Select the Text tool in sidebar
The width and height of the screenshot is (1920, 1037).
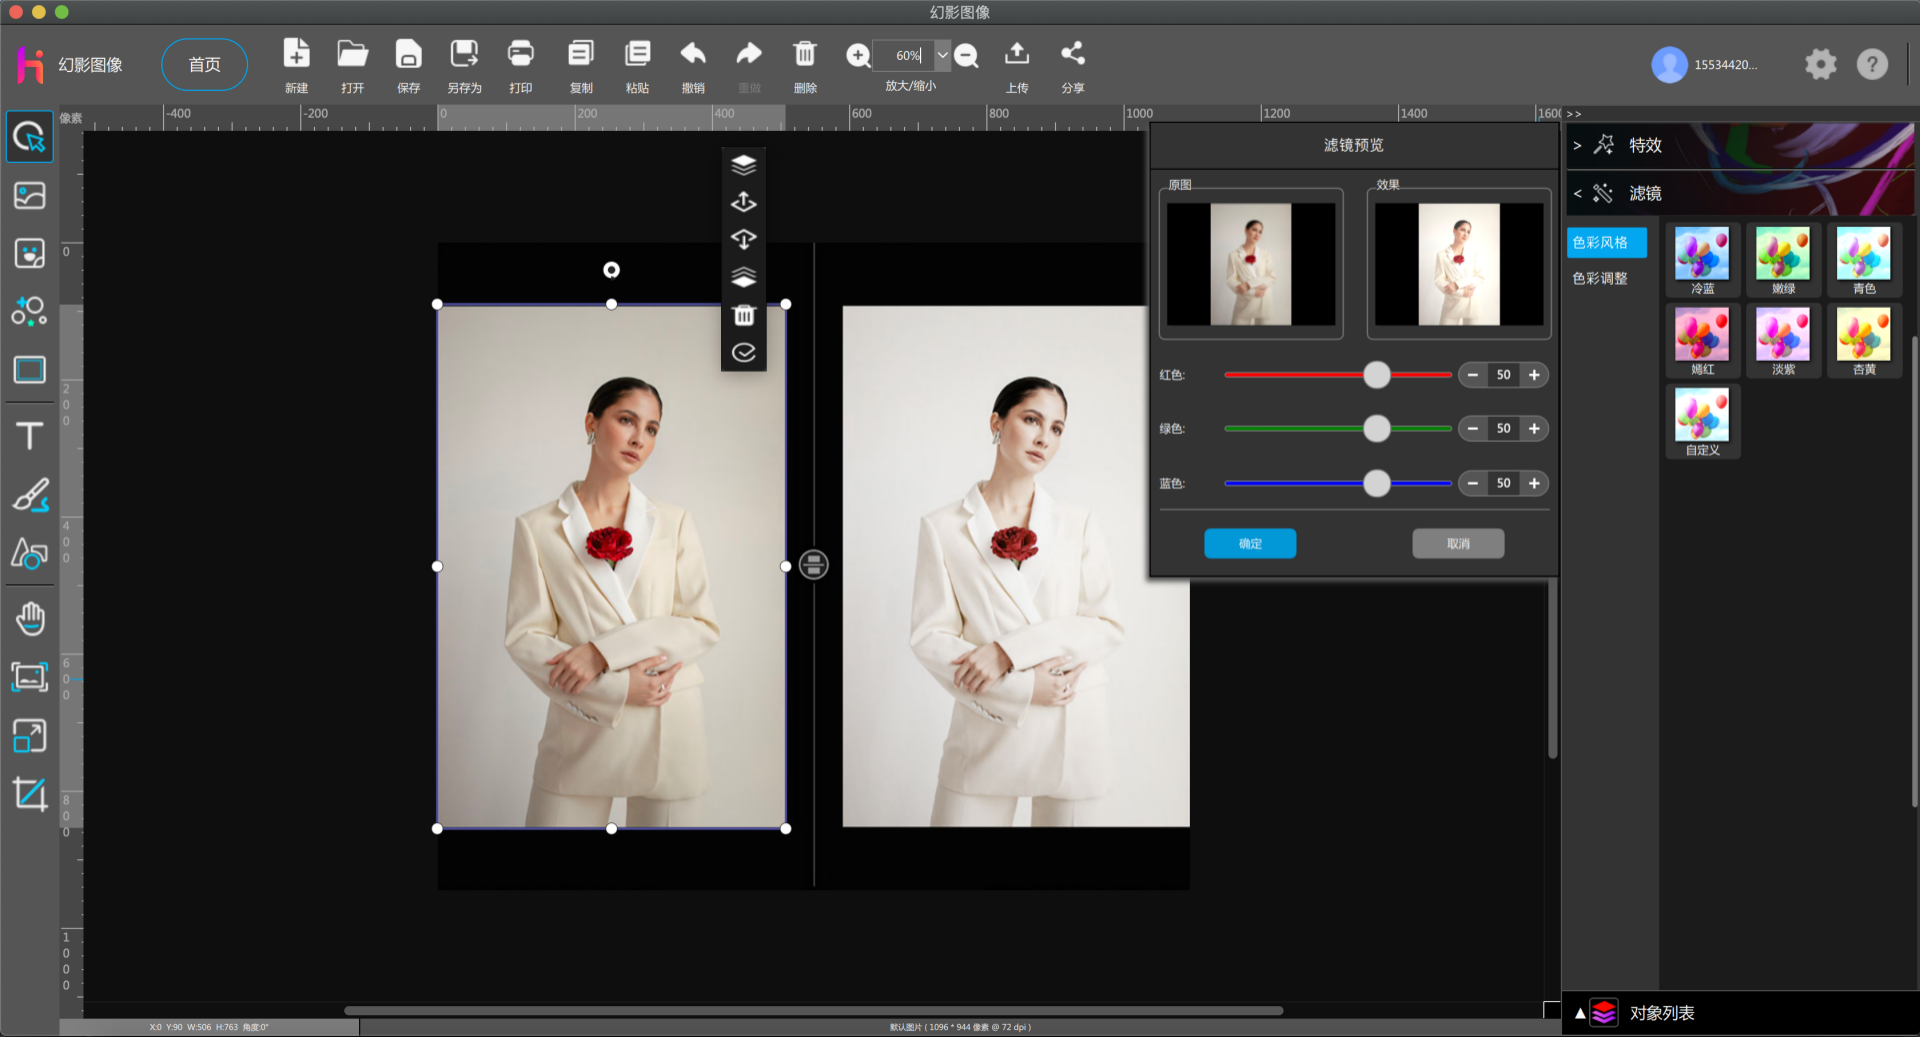(x=30, y=435)
